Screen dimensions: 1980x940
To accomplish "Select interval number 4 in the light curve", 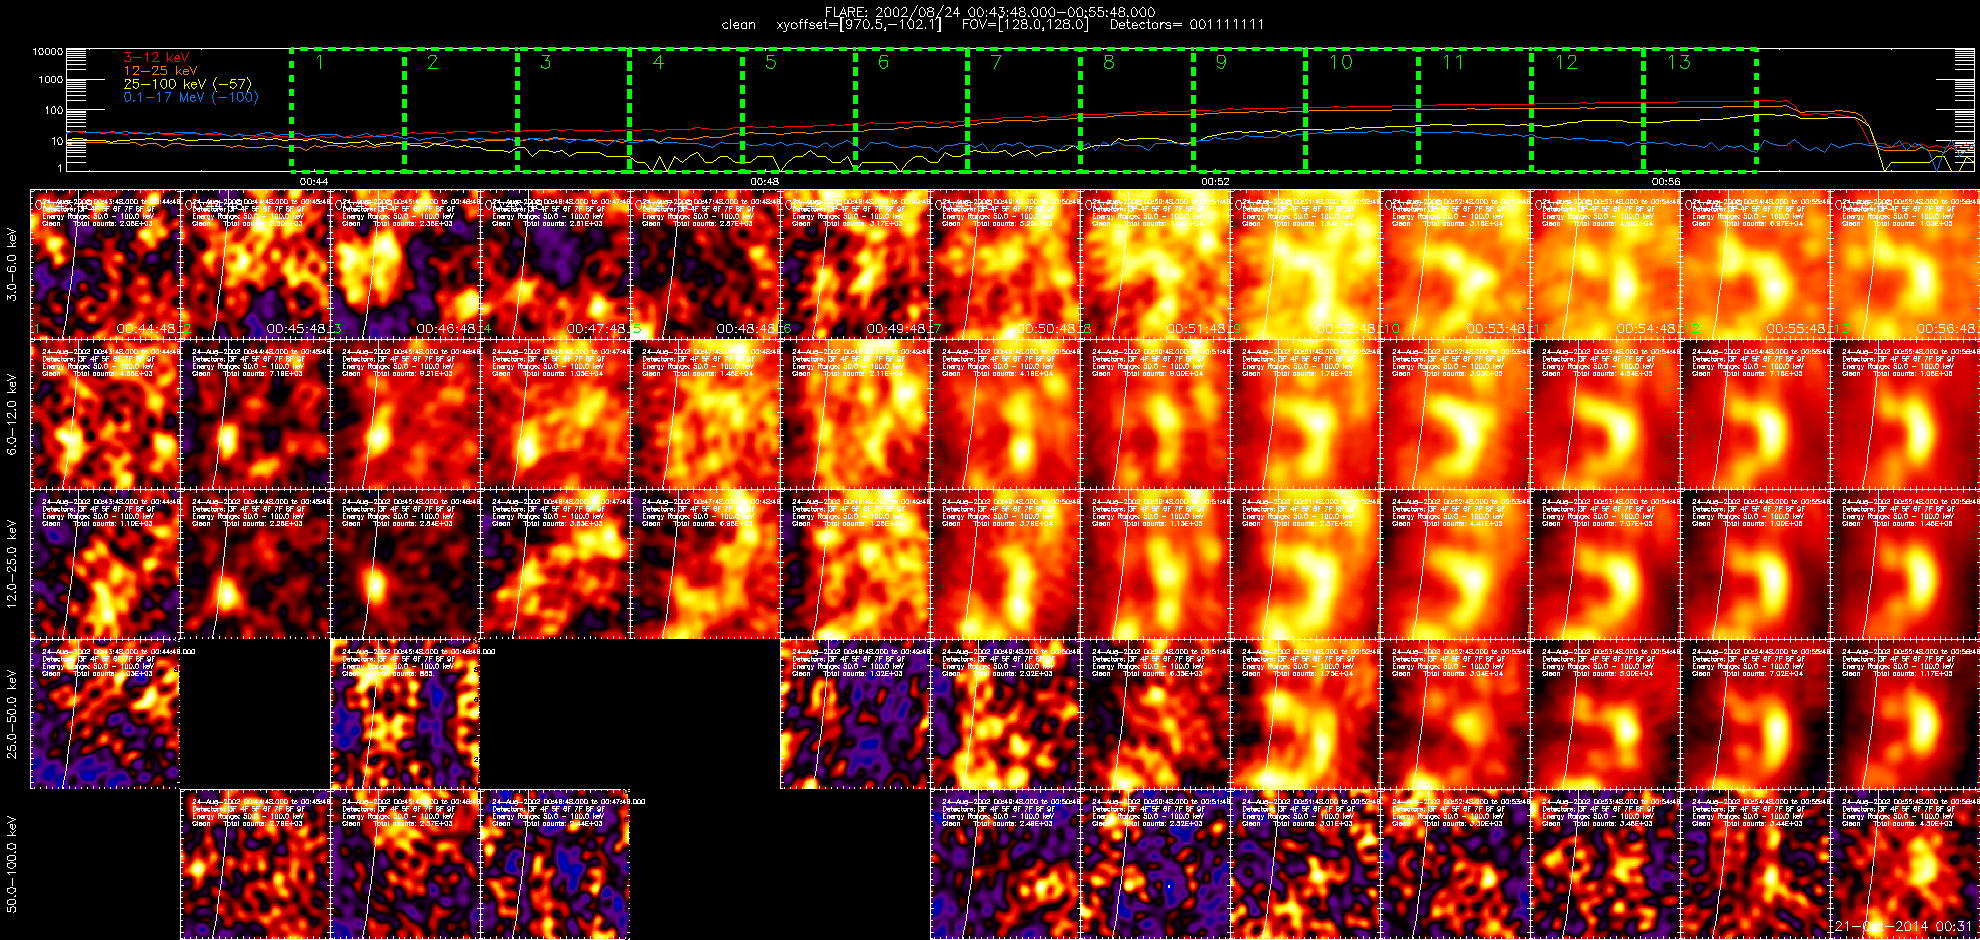I will pyautogui.click(x=658, y=62).
